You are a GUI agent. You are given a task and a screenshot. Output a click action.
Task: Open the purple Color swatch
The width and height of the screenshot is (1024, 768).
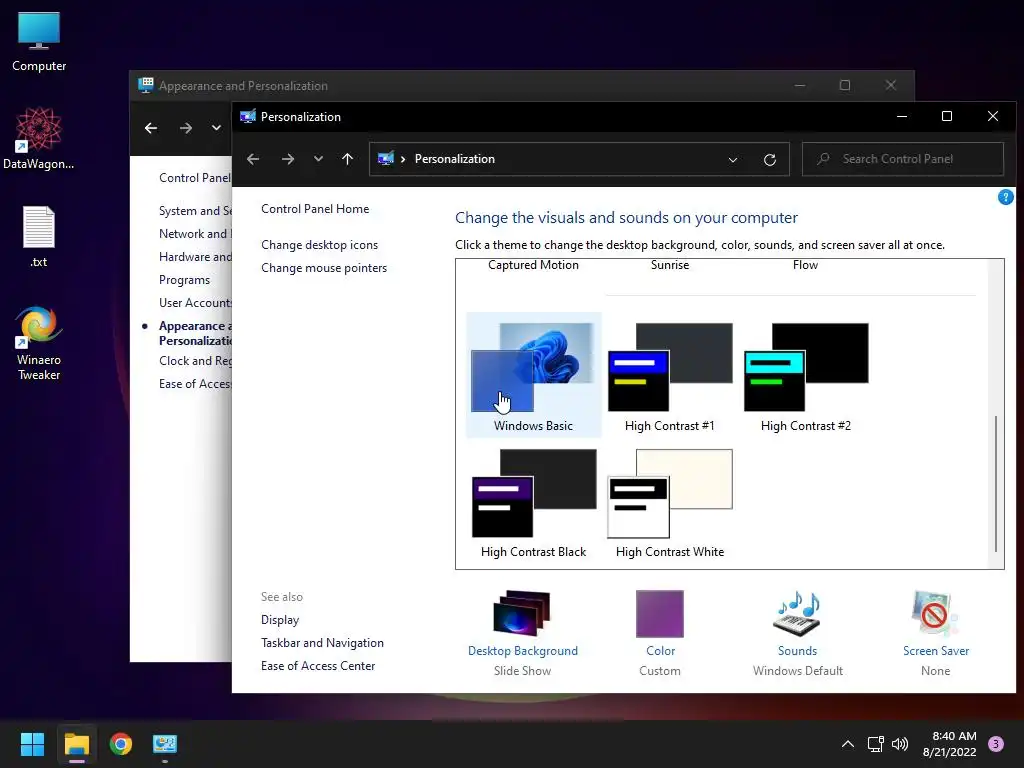pyautogui.click(x=660, y=613)
